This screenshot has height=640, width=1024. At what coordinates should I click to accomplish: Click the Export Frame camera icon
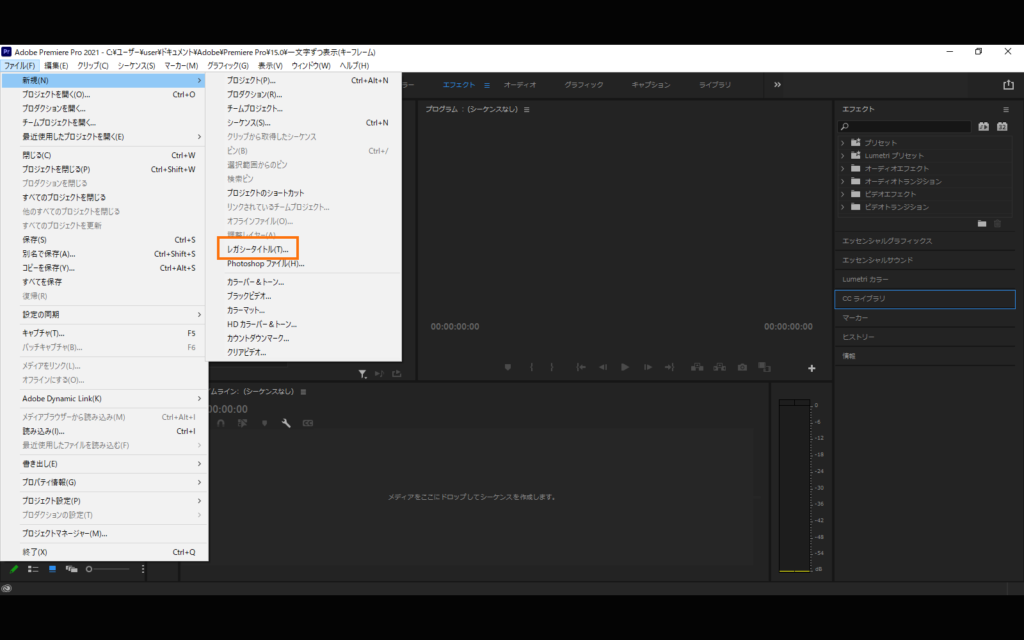(742, 367)
